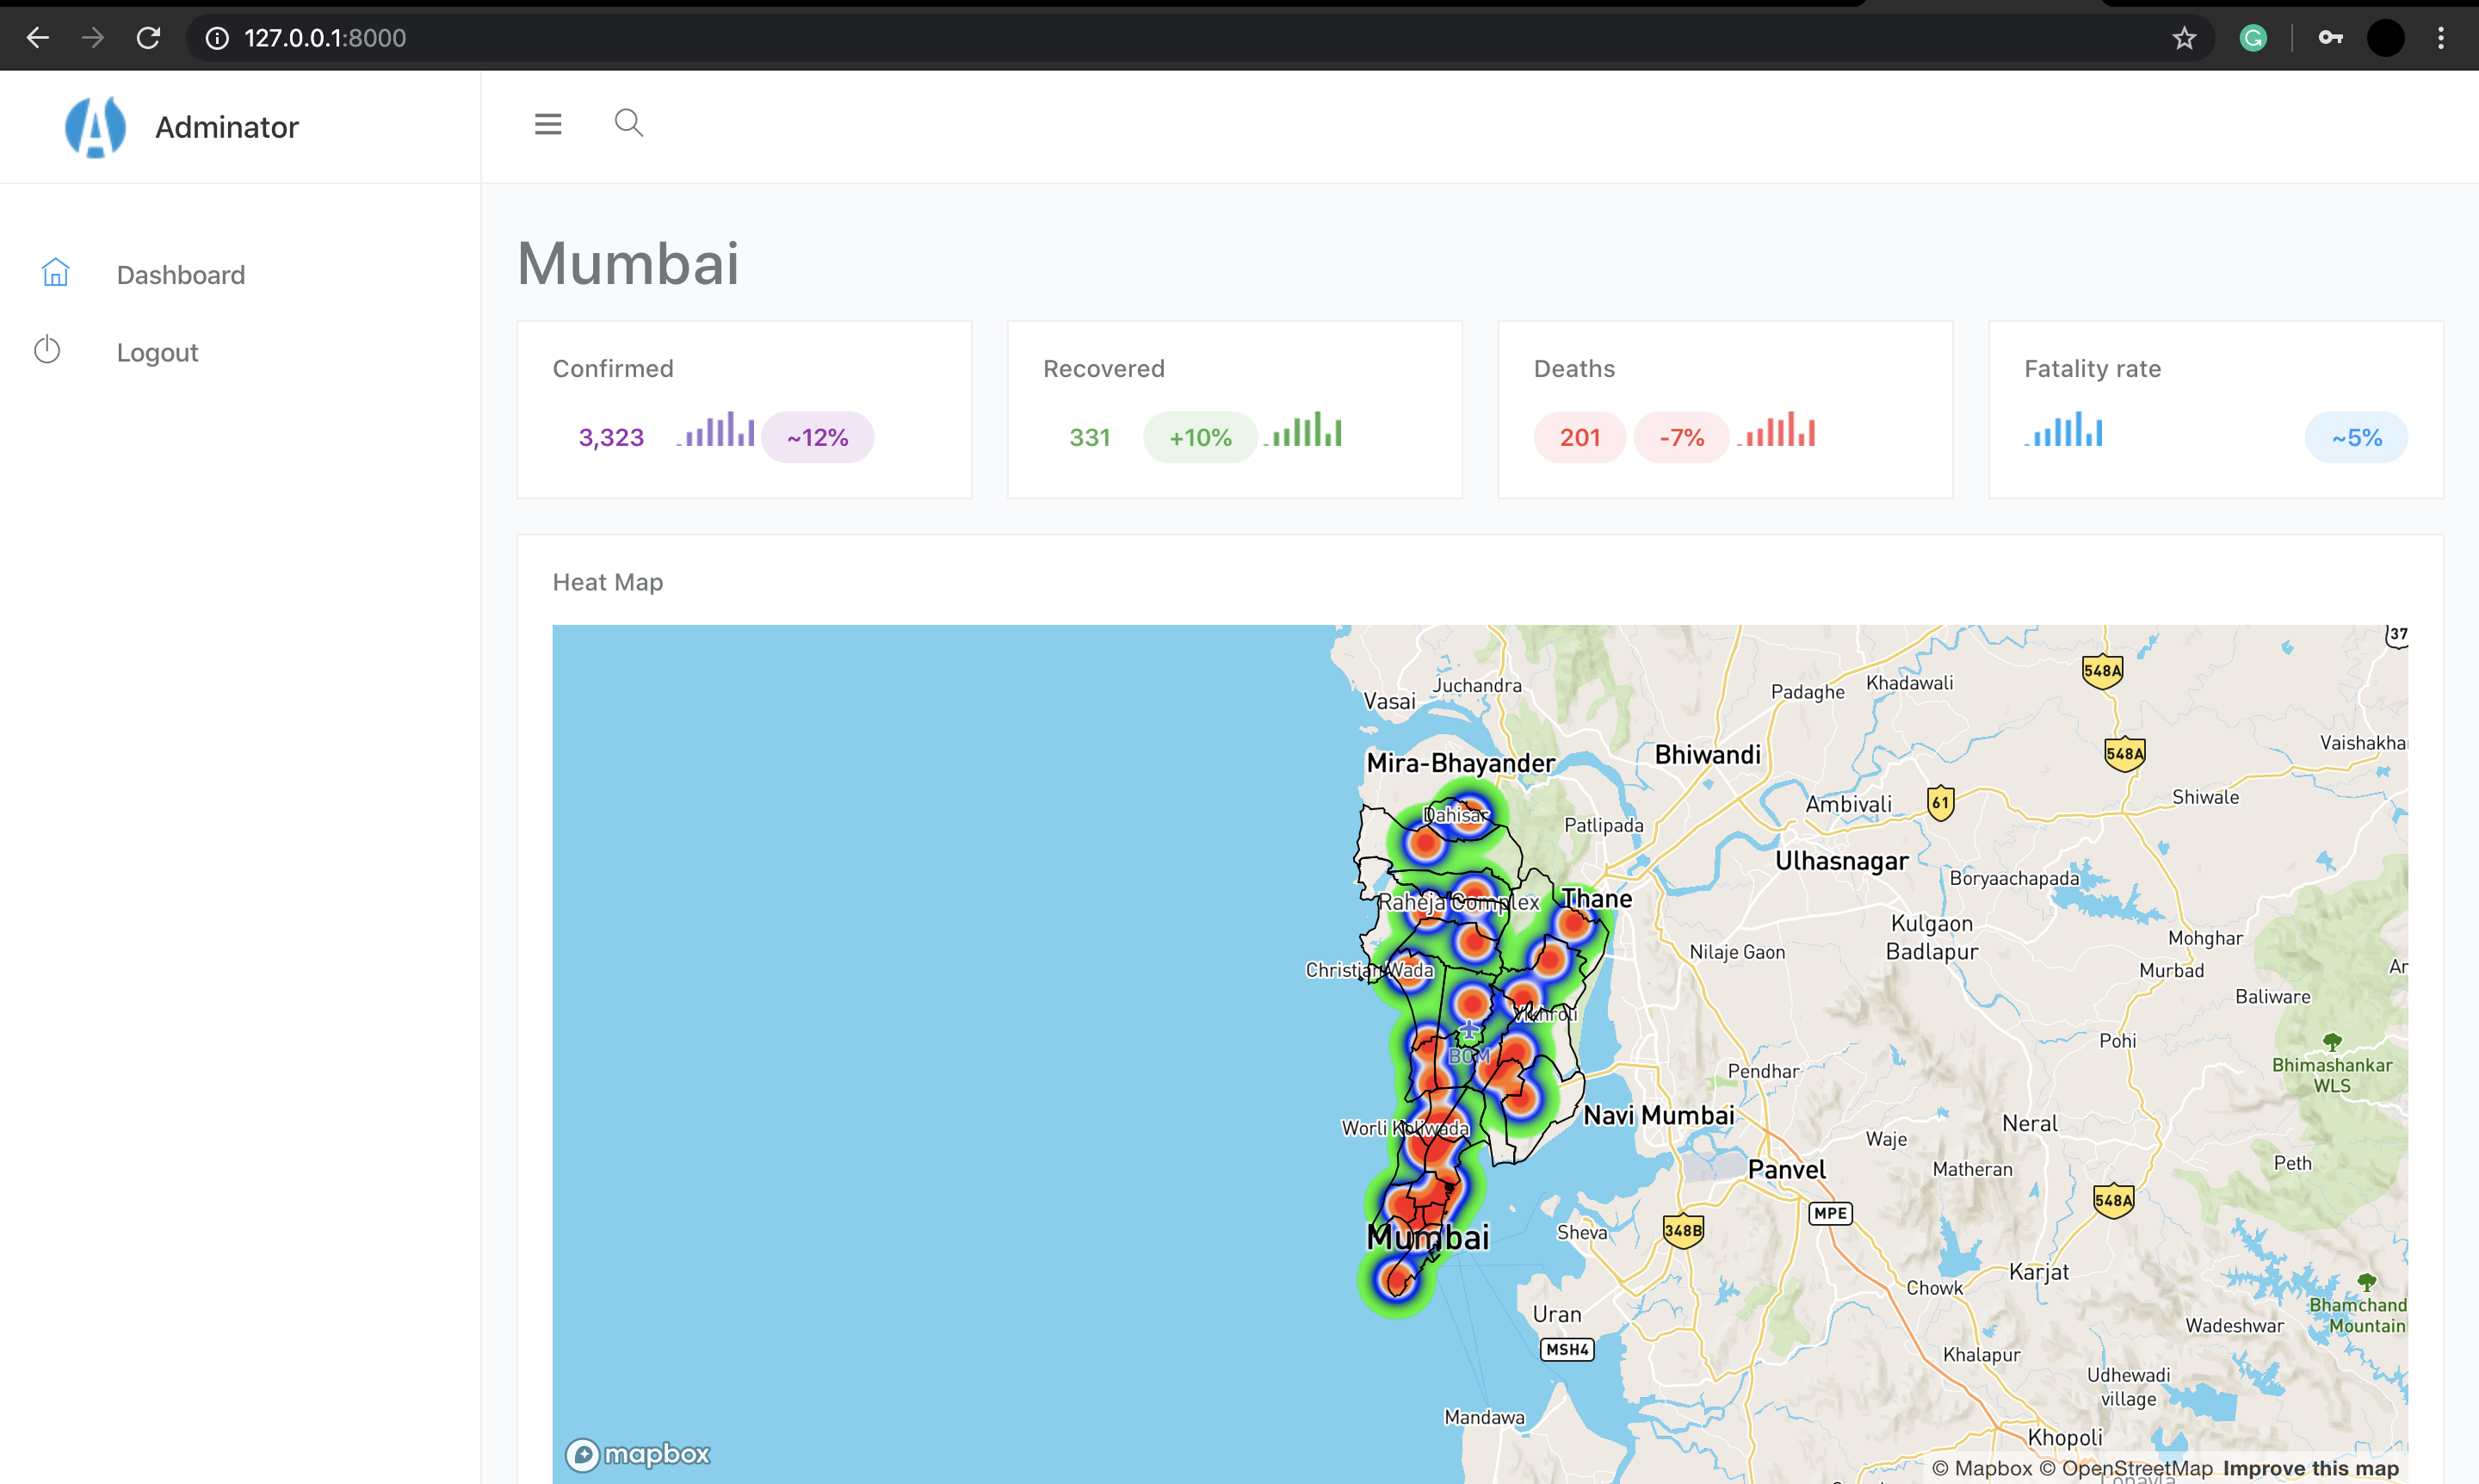Click the mapbox logo on map
Screen dimensions: 2479x1484
638,1454
